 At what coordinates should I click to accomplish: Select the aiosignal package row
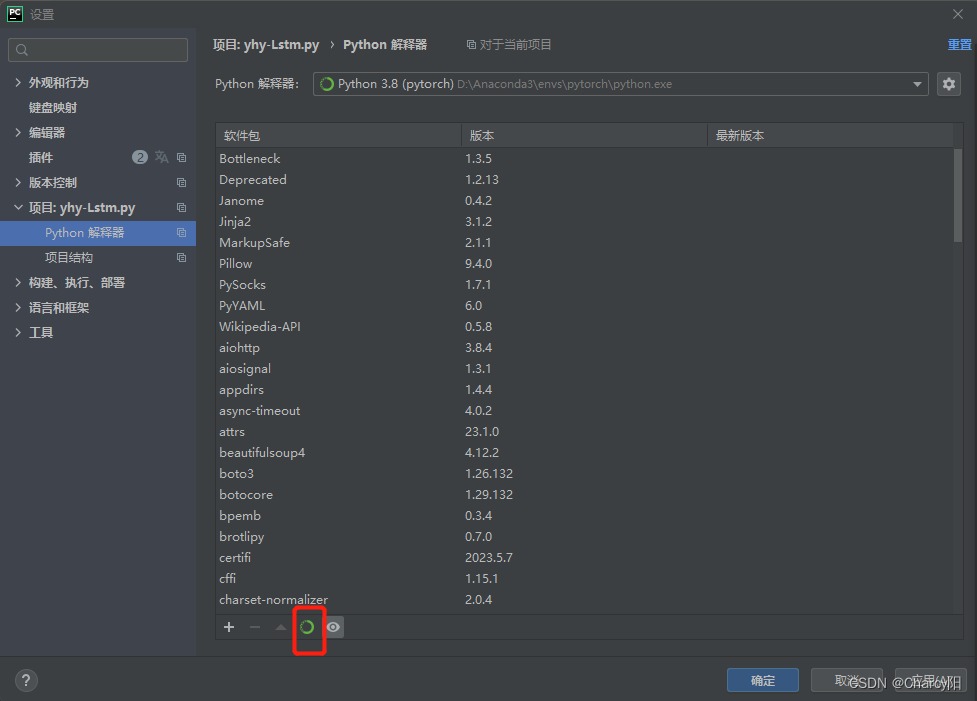pyautogui.click(x=584, y=369)
